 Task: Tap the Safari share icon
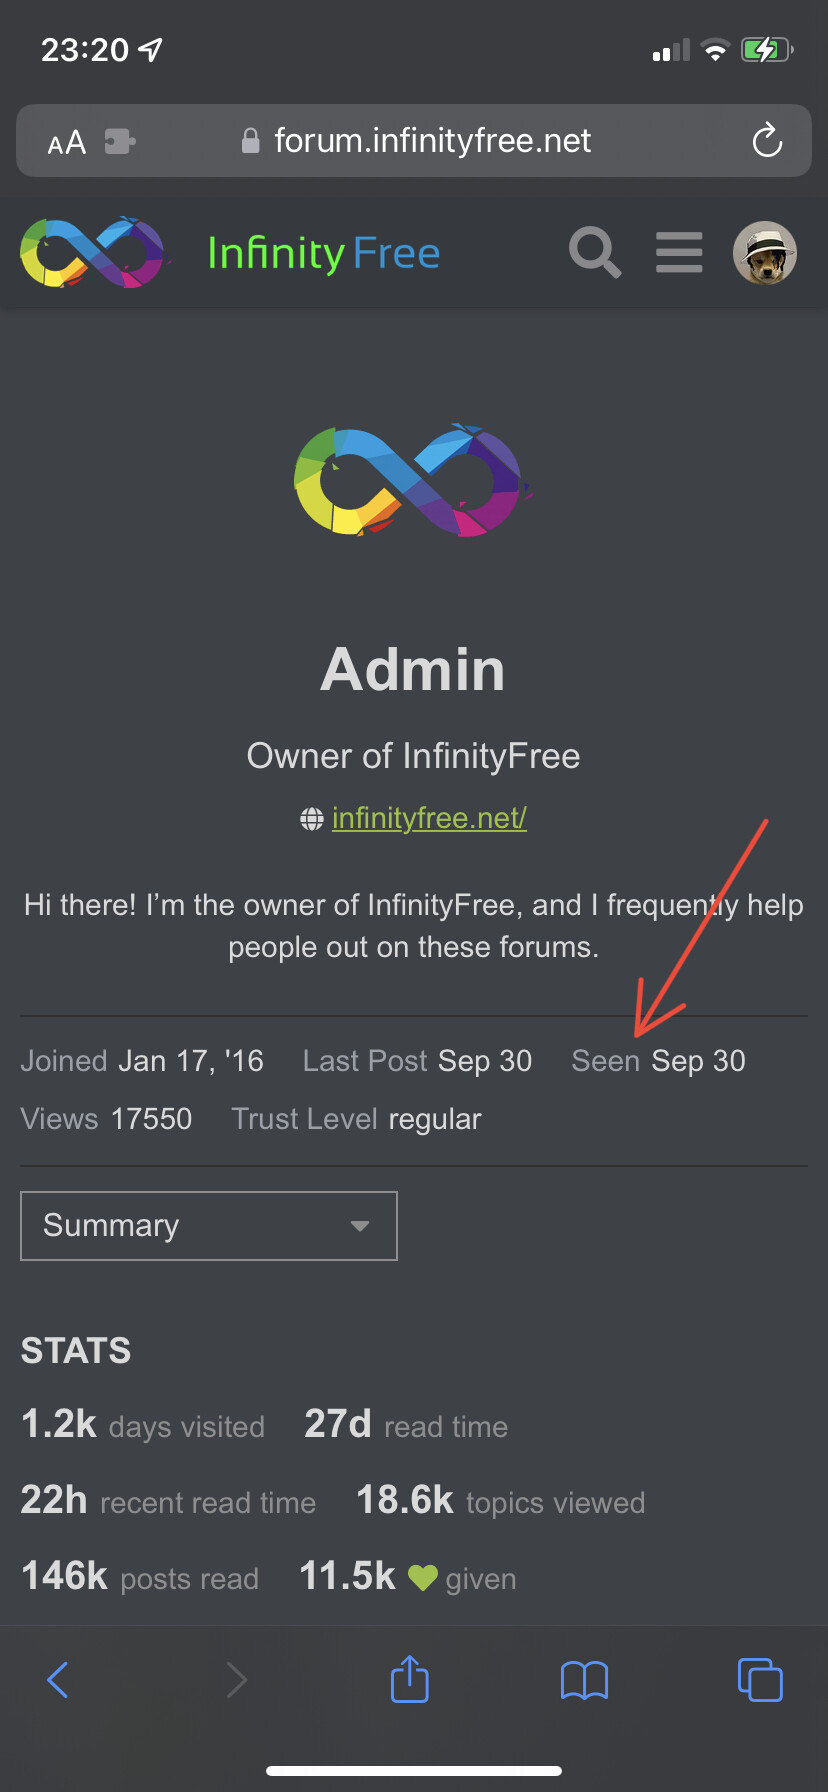[x=409, y=1679]
